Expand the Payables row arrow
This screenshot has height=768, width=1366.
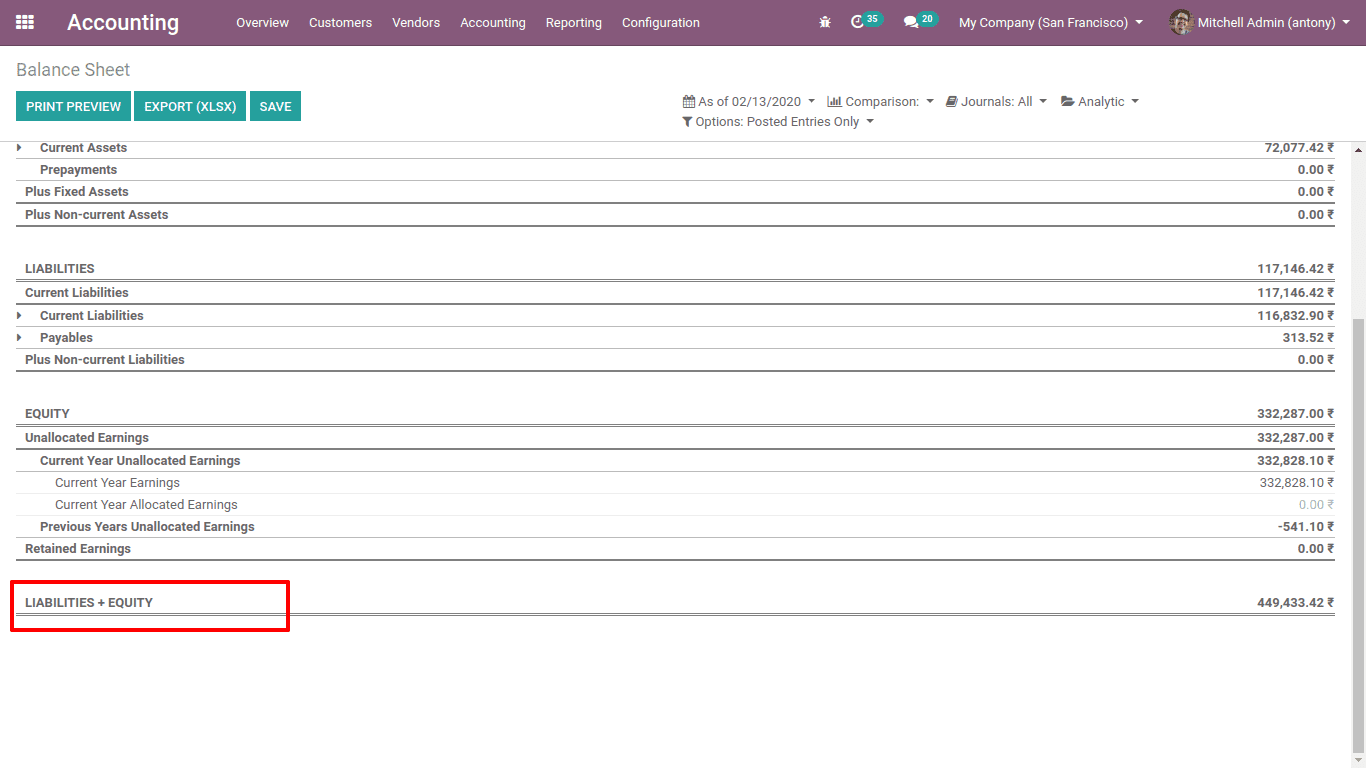click(x=19, y=338)
